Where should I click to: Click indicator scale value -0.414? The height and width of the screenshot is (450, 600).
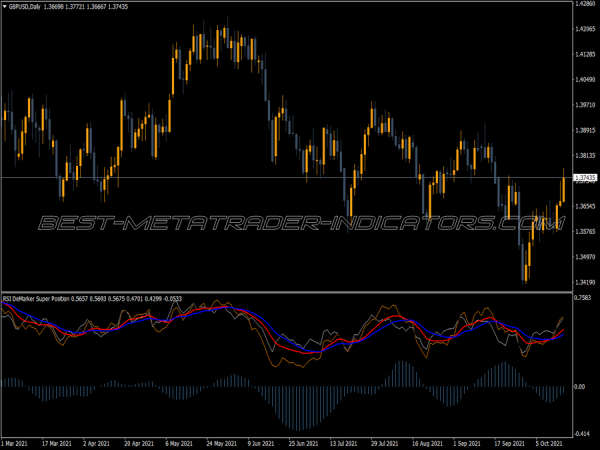tap(583, 434)
